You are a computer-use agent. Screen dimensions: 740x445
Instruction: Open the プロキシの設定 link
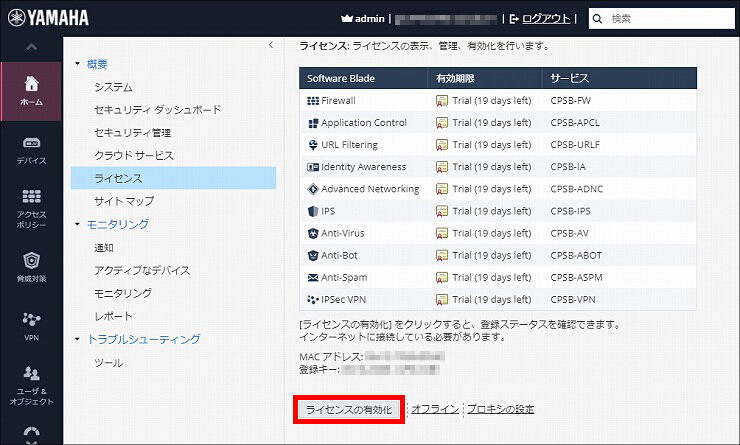[x=501, y=409]
